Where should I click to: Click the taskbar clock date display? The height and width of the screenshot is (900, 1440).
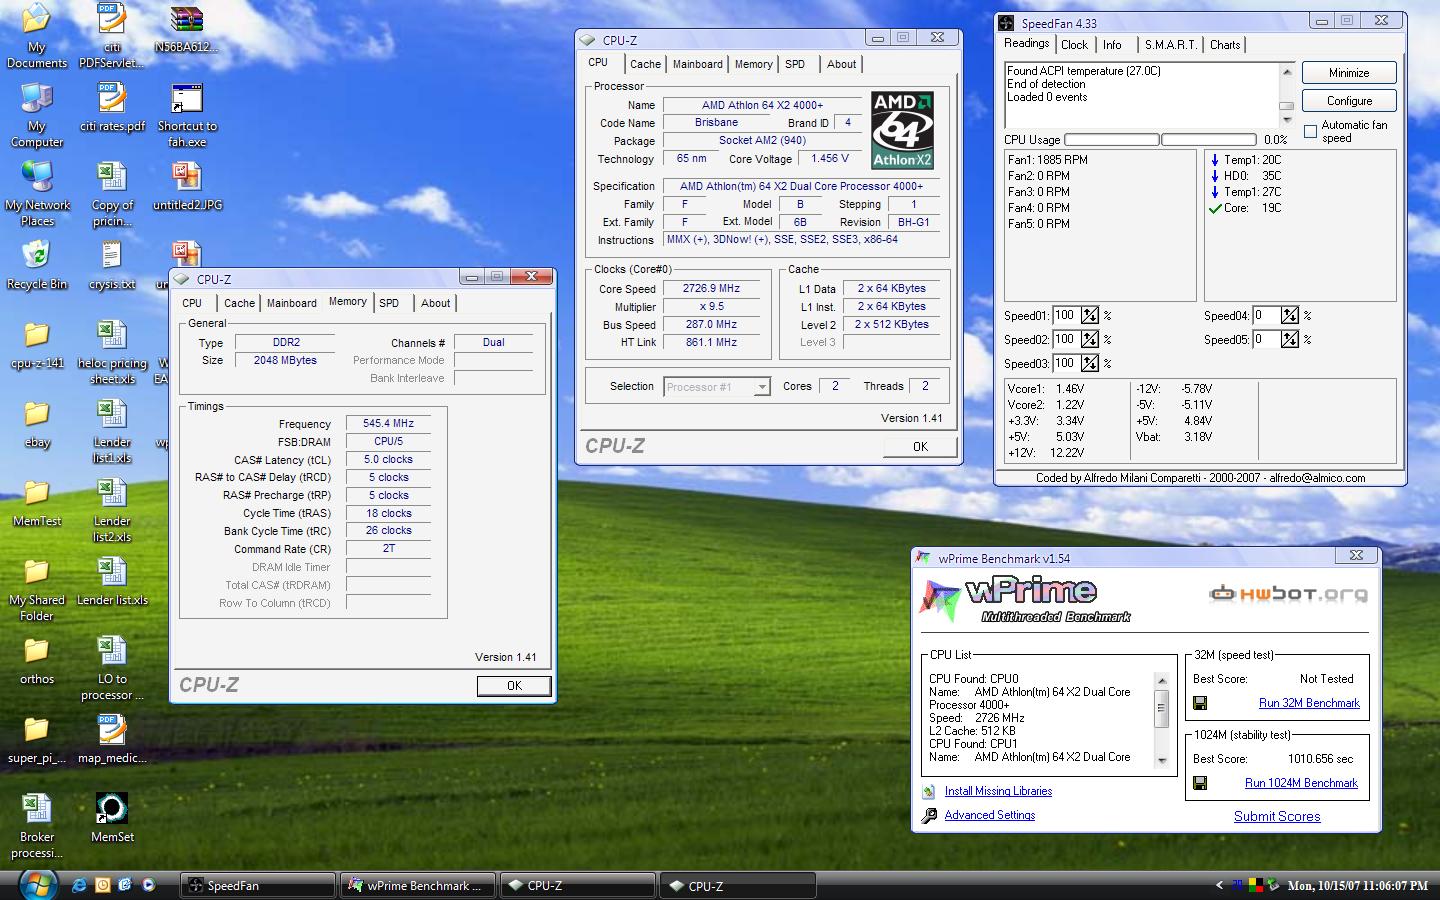(x=1357, y=886)
